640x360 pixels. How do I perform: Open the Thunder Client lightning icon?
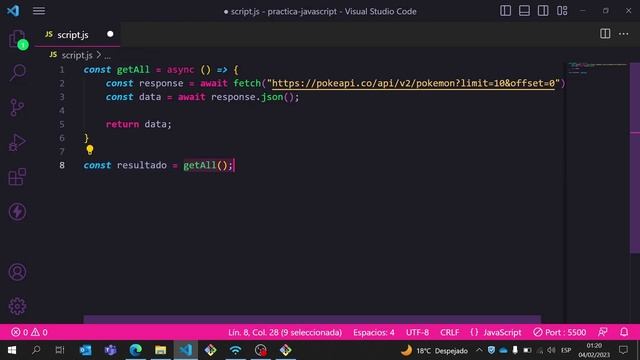pyautogui.click(x=17, y=211)
